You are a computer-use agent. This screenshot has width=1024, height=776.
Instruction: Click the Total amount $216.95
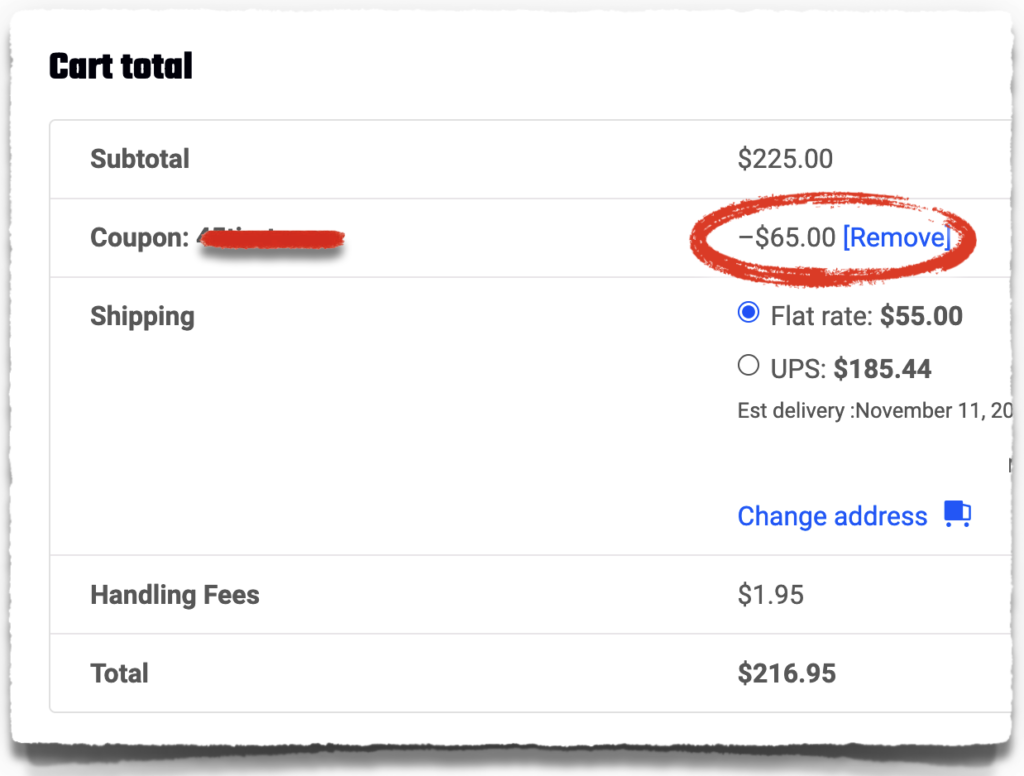(x=786, y=673)
